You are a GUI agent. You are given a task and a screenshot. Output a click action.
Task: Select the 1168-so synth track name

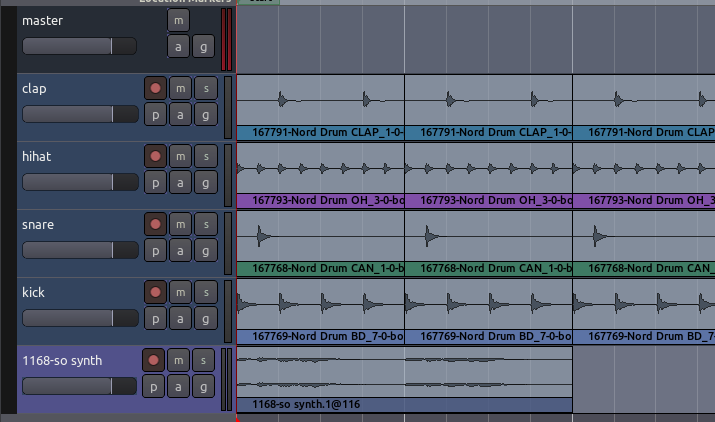tap(62, 360)
